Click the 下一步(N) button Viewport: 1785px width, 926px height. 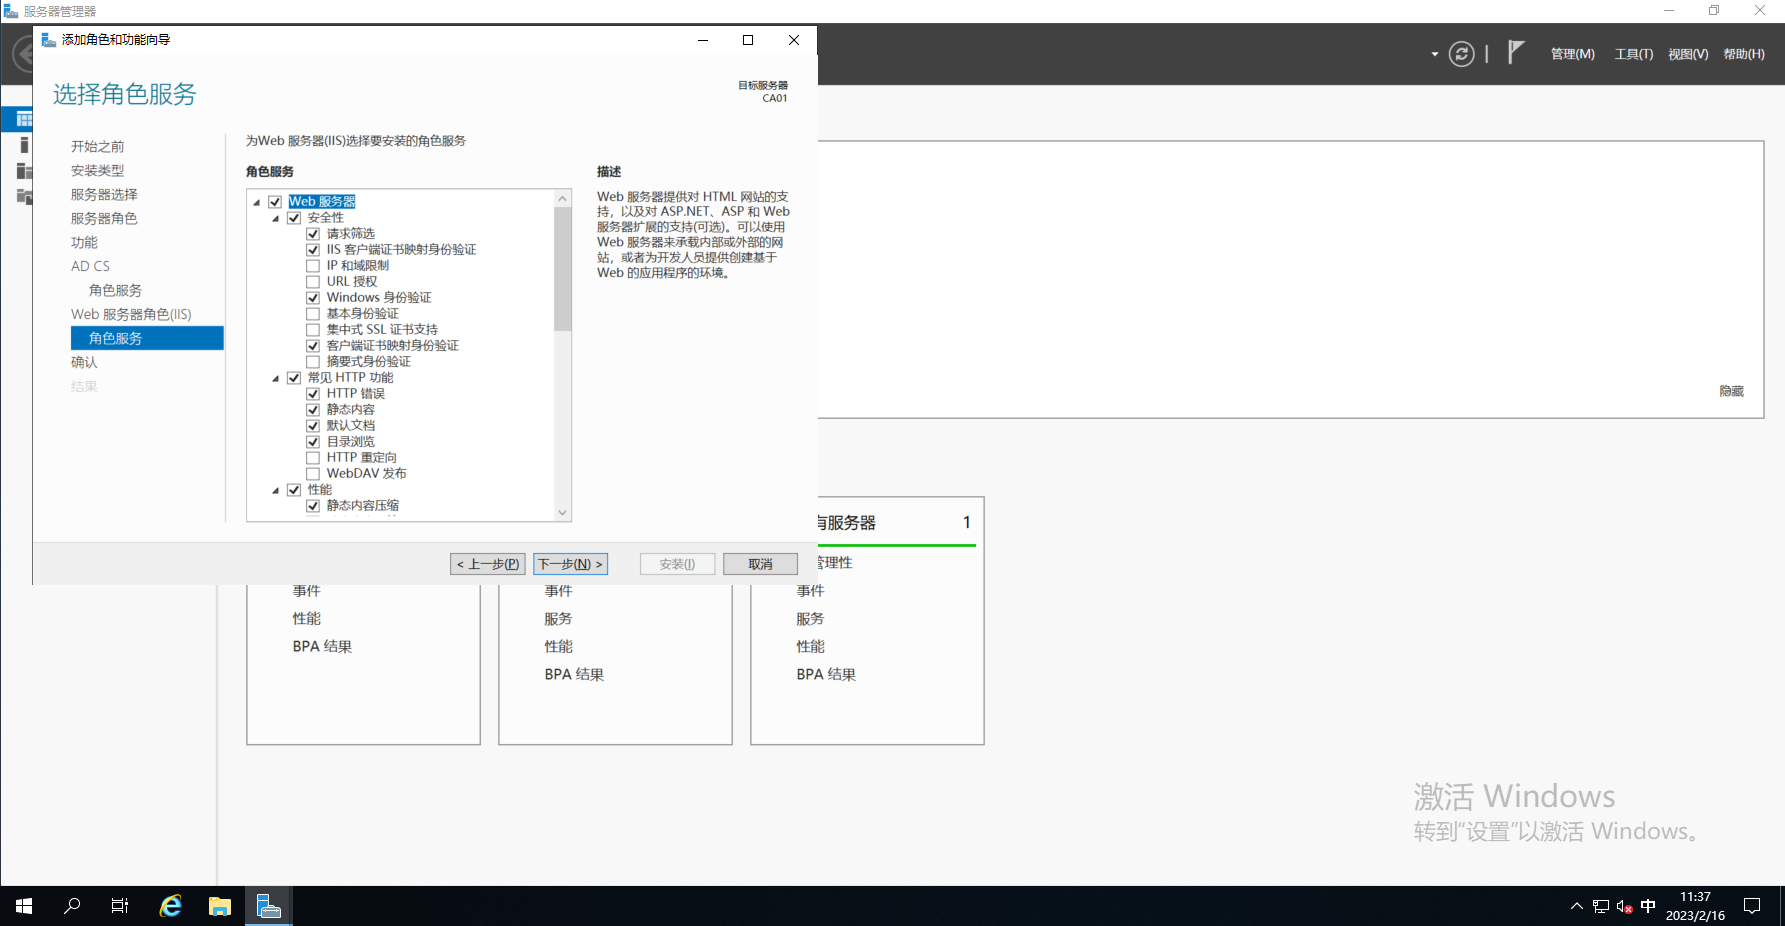570,564
